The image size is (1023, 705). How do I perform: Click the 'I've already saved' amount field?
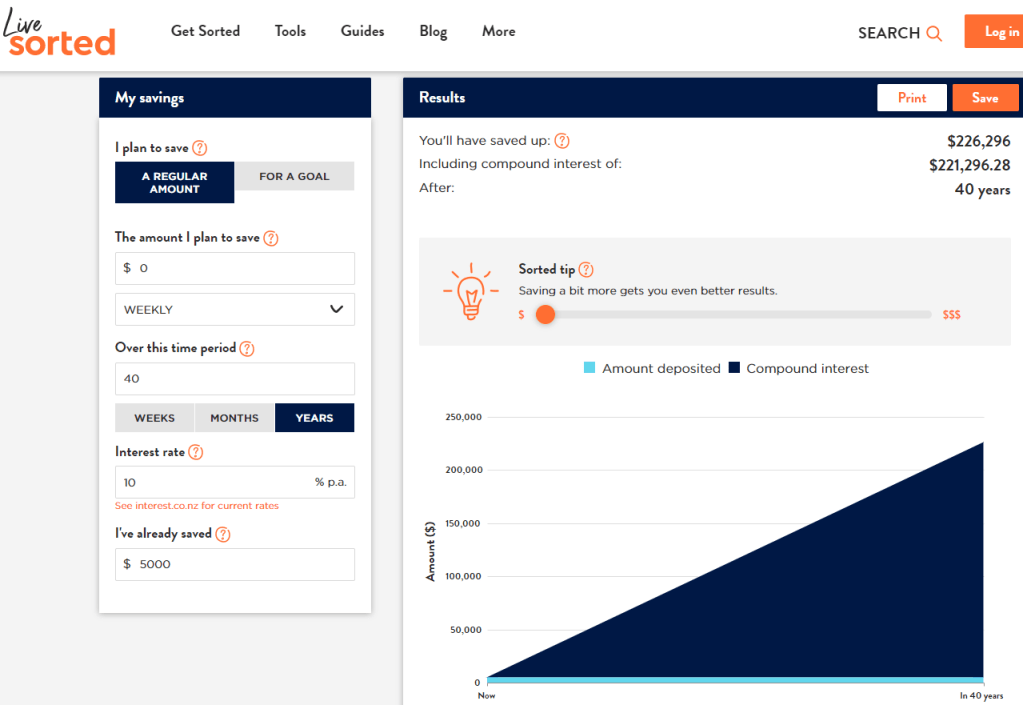235,564
